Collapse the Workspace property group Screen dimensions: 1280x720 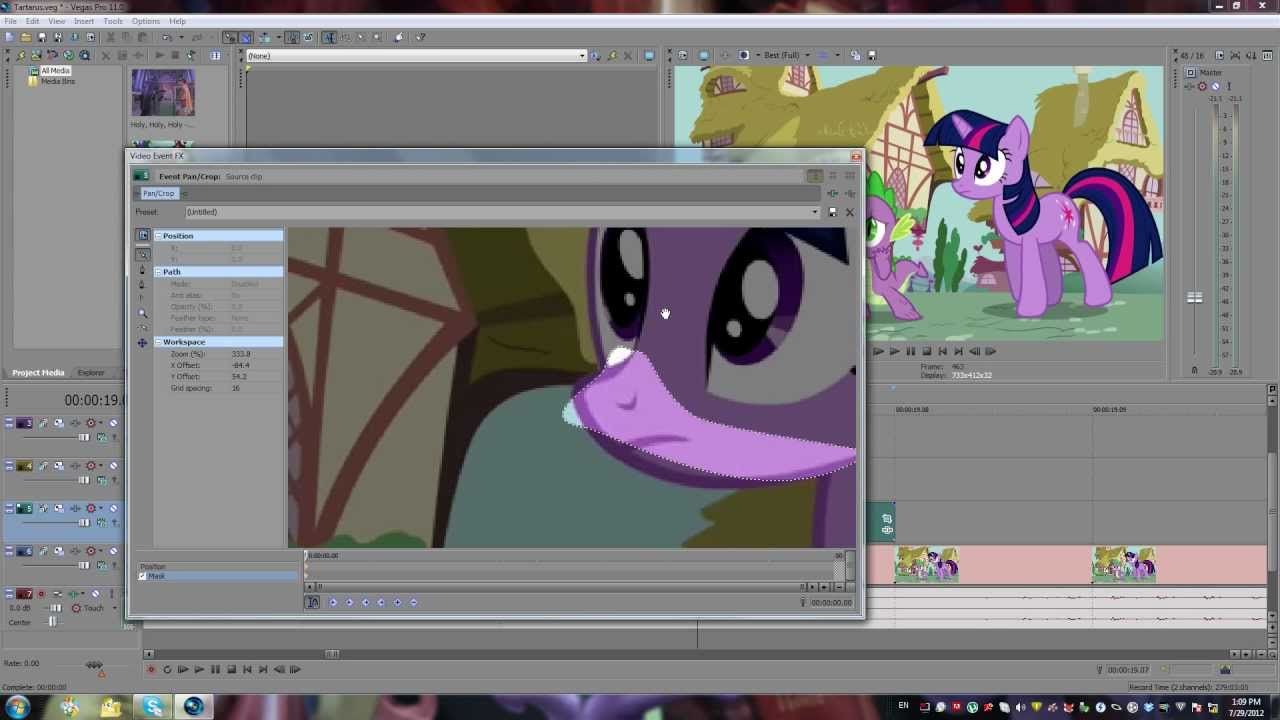(x=158, y=342)
